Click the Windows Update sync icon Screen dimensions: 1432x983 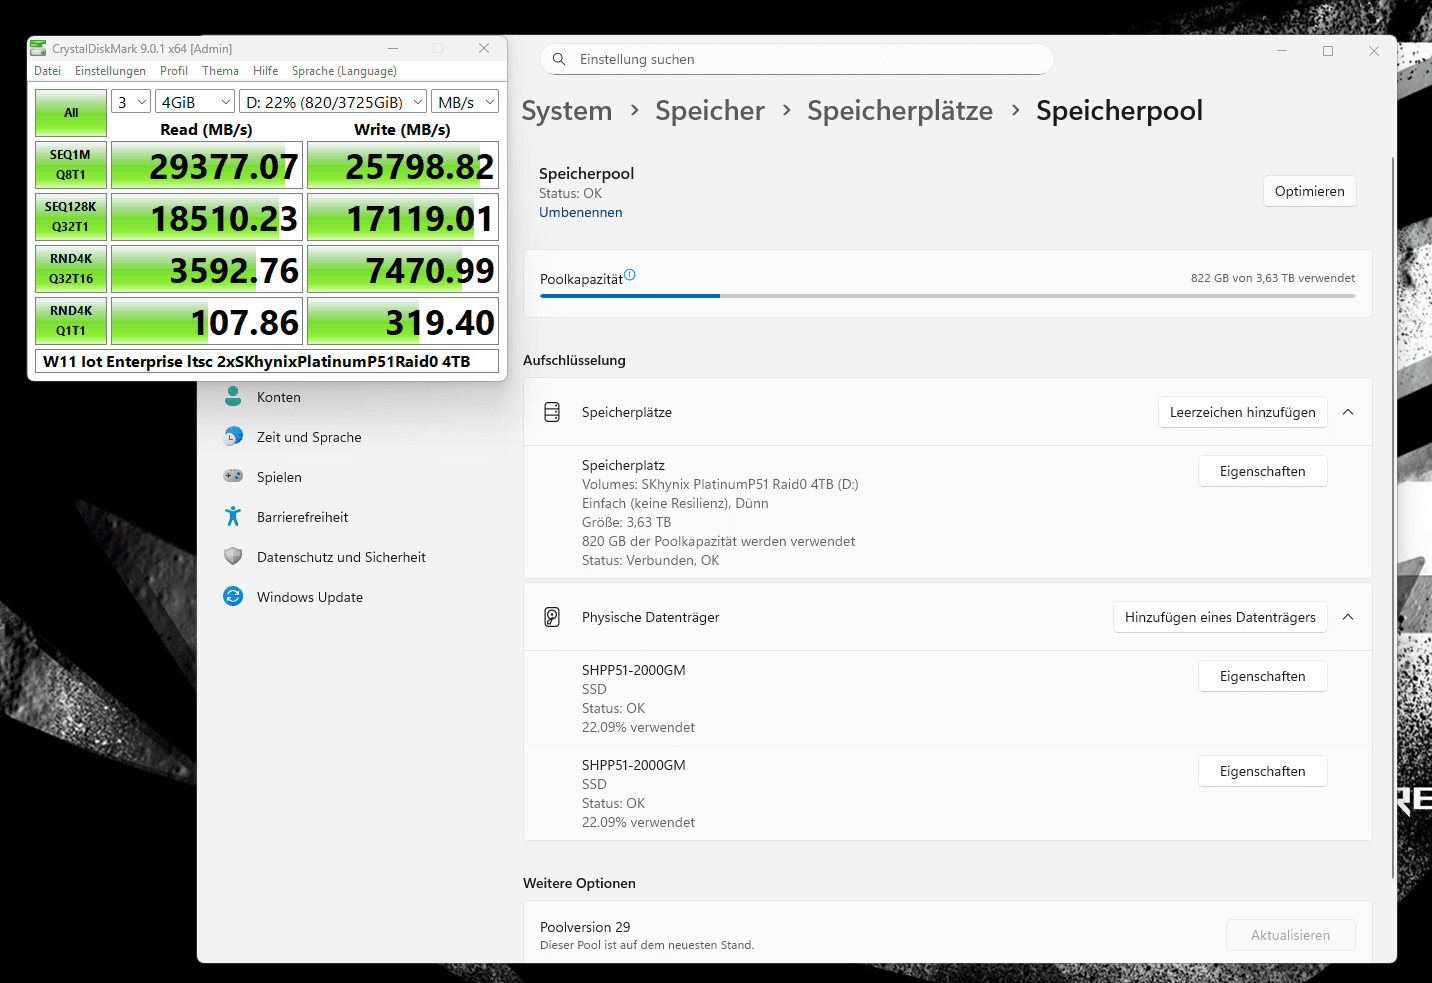[x=233, y=597]
